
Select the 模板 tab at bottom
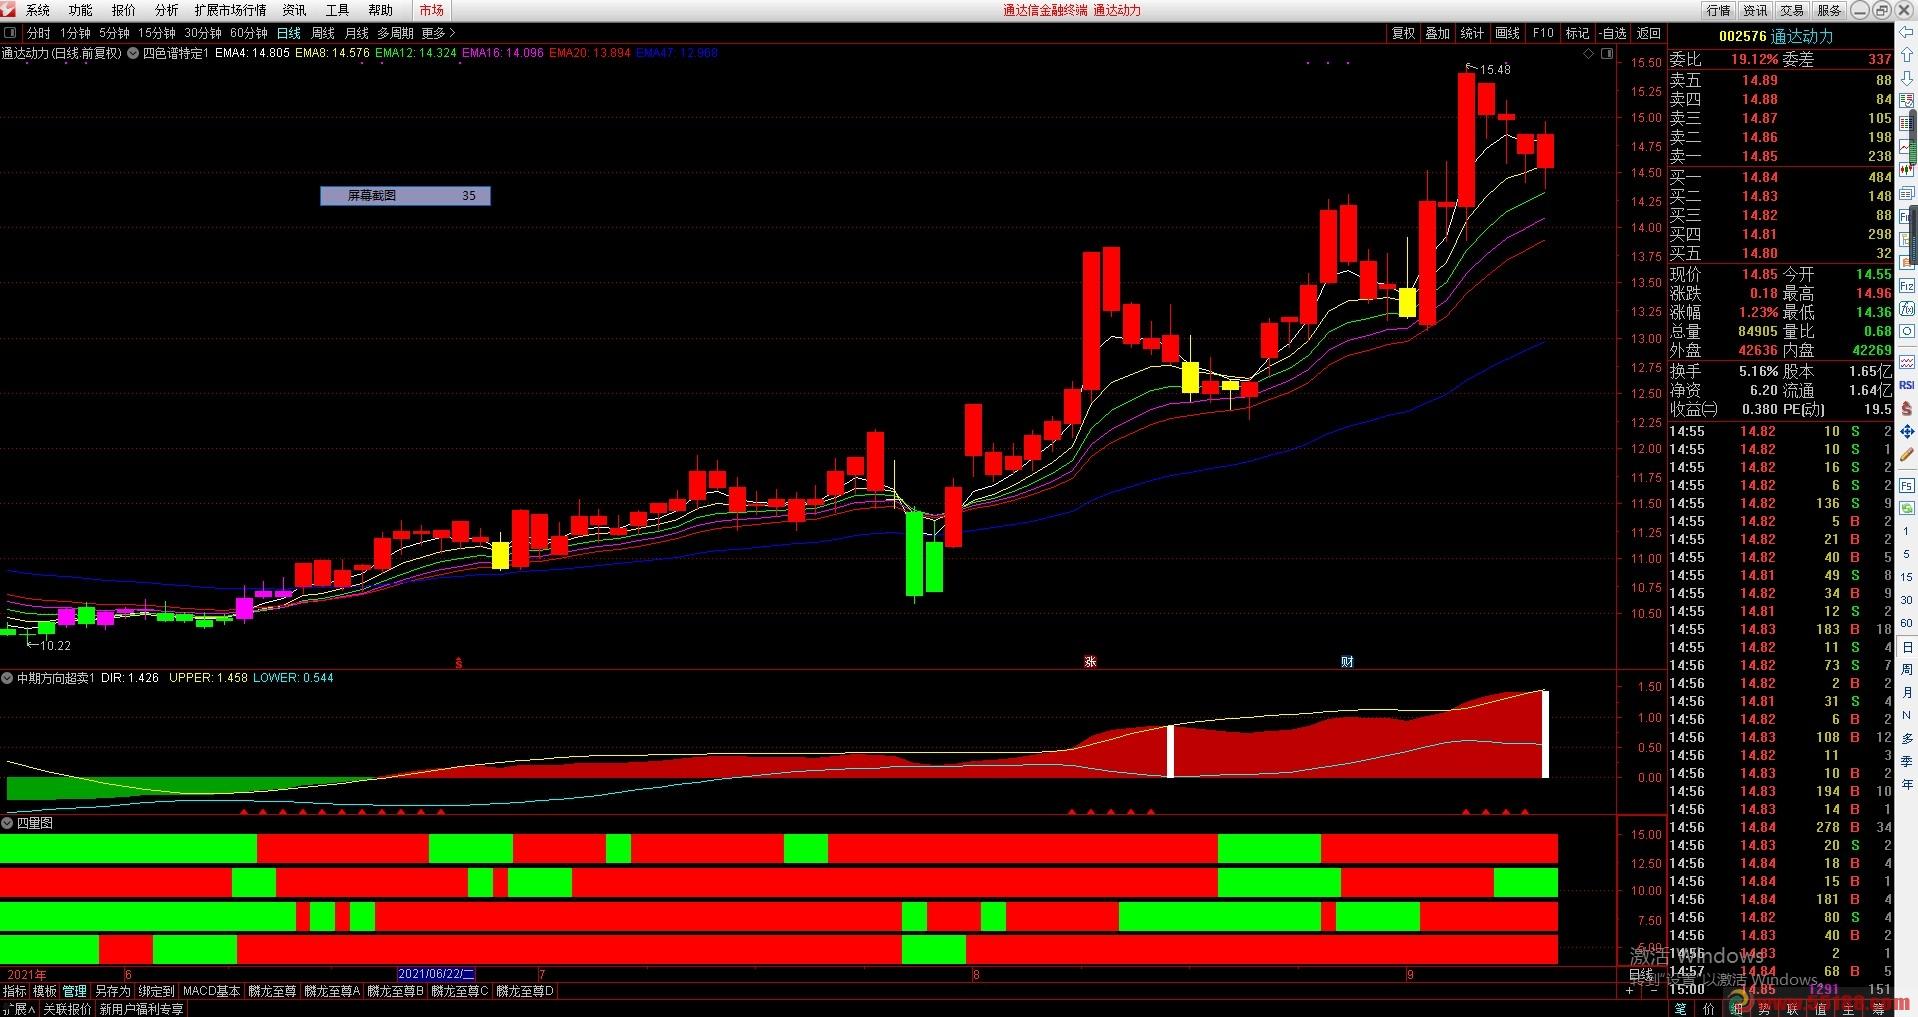(45, 991)
